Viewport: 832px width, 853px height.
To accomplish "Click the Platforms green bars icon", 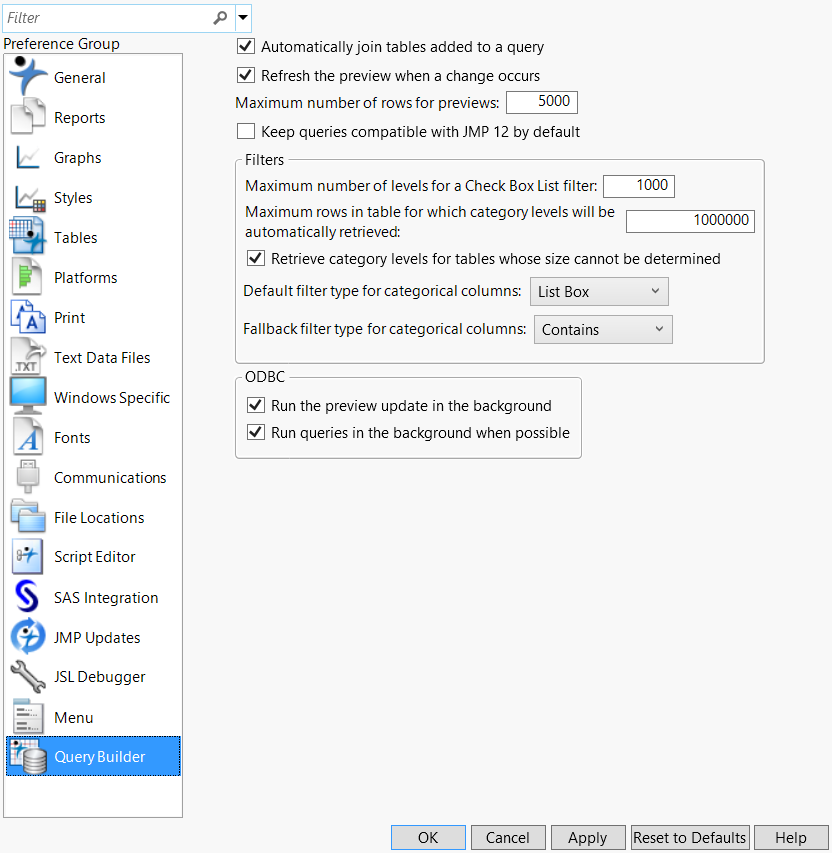I will pyautogui.click(x=27, y=276).
